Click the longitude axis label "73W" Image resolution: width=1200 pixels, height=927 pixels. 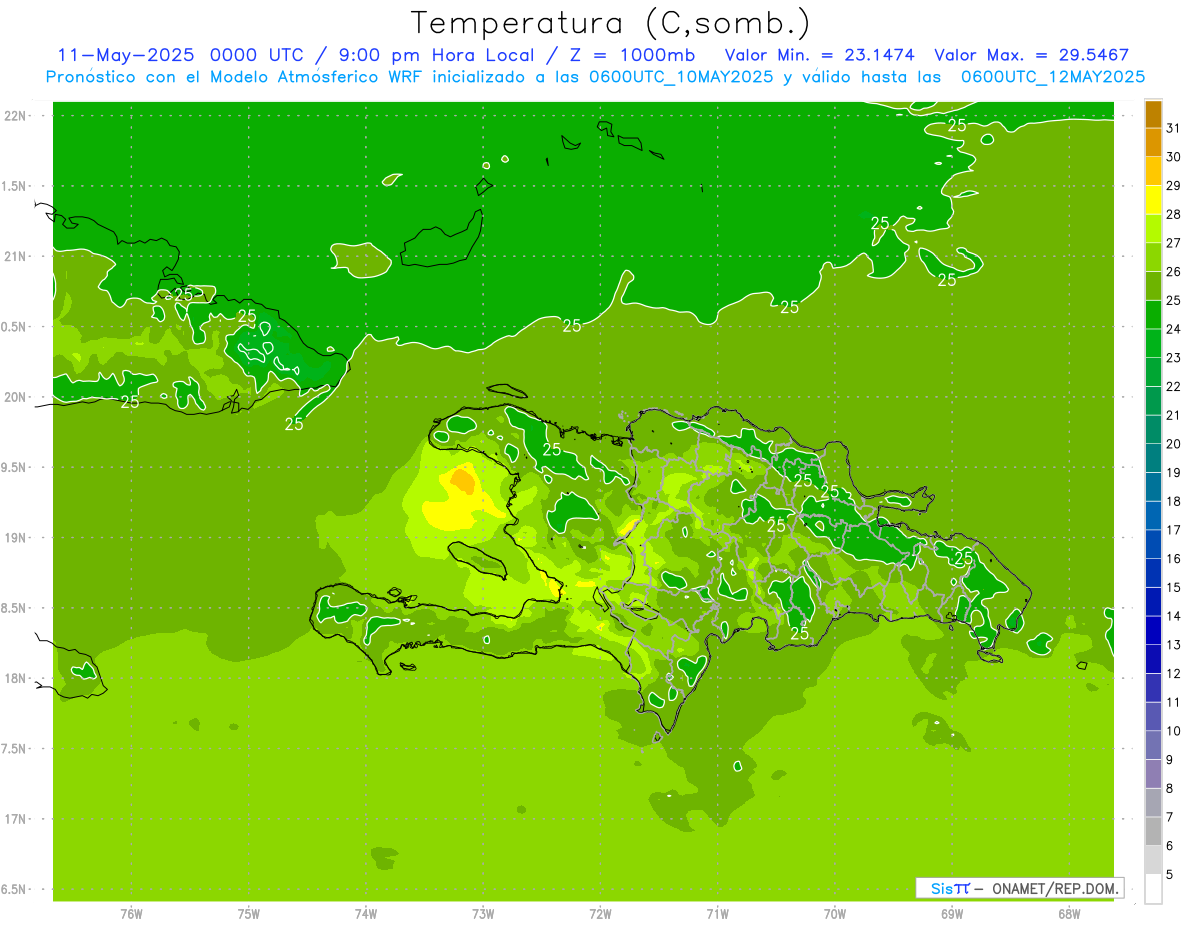483,914
